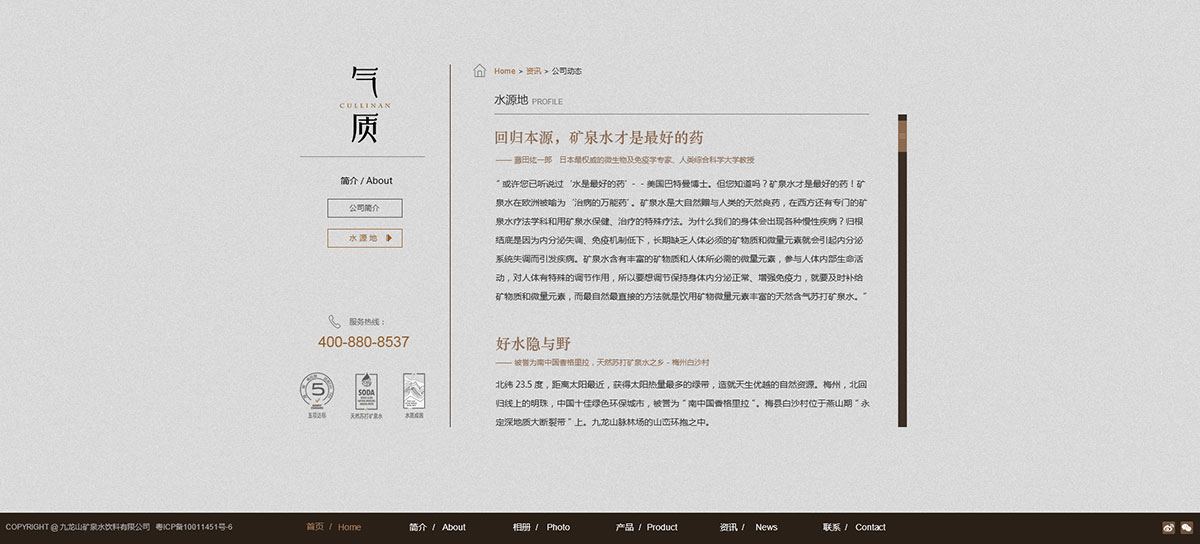Open 资讯 / News in footer navigation
Image resolution: width=1200 pixels, height=544 pixels.
pyautogui.click(x=748, y=527)
